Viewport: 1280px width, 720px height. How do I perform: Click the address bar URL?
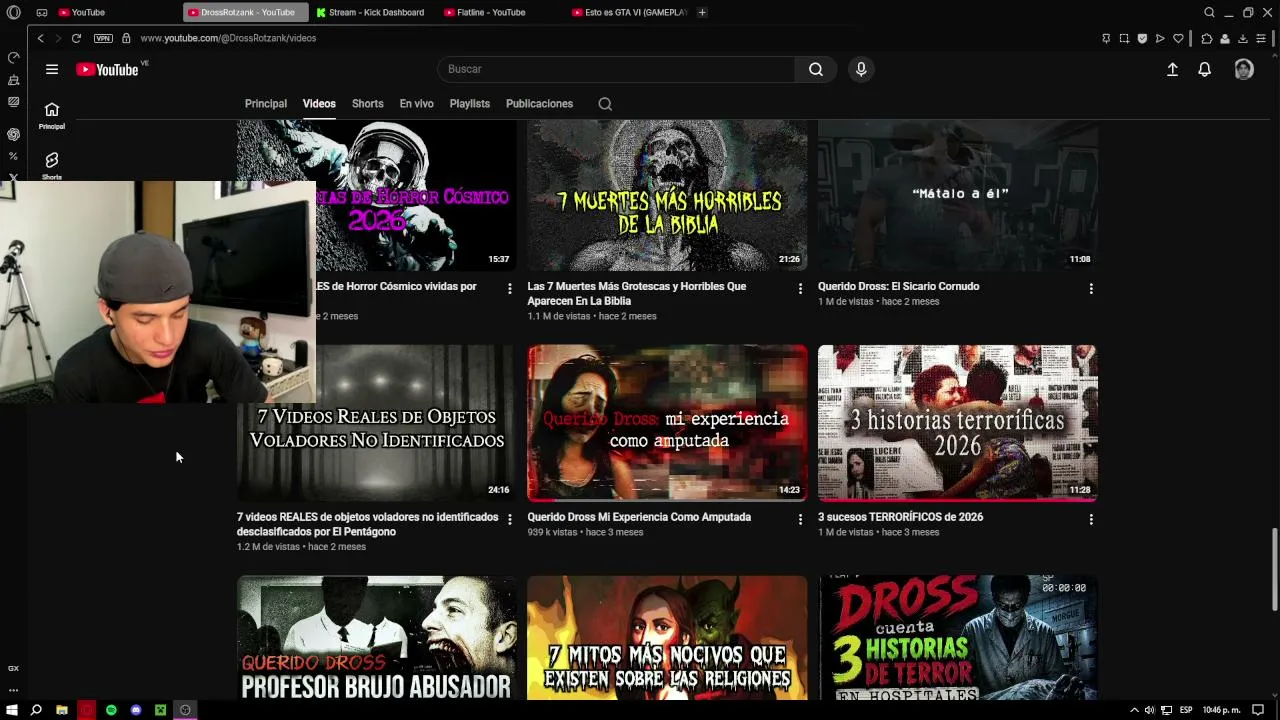228,38
